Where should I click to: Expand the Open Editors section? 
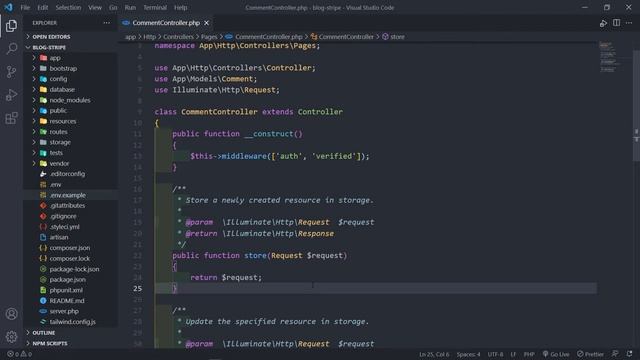point(51,37)
